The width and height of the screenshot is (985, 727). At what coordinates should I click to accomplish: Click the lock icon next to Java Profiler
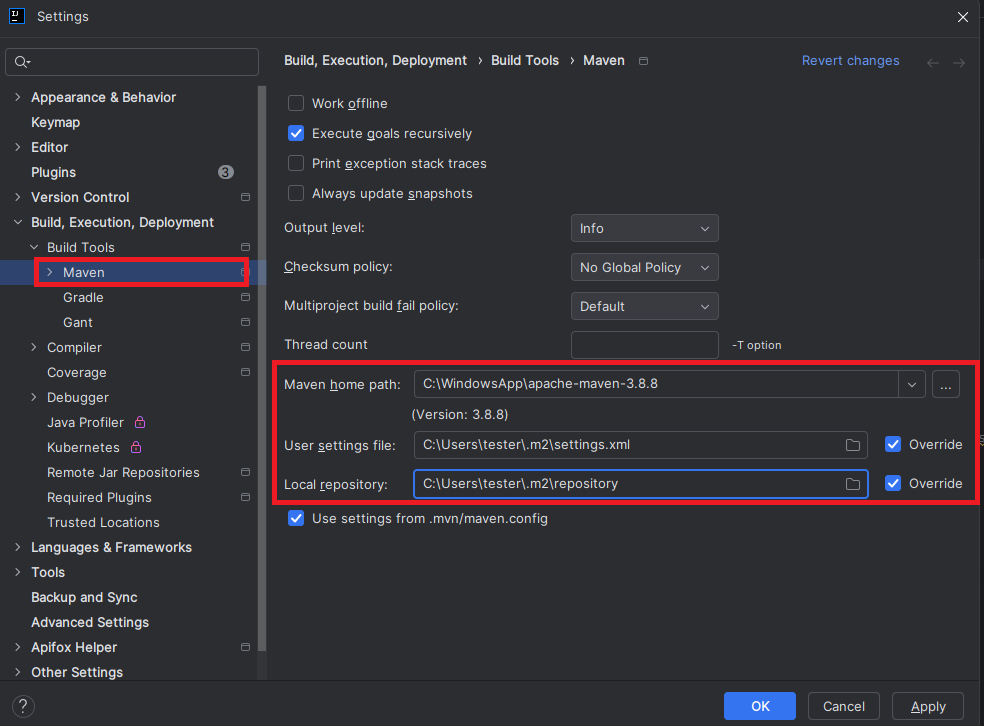click(x=140, y=422)
